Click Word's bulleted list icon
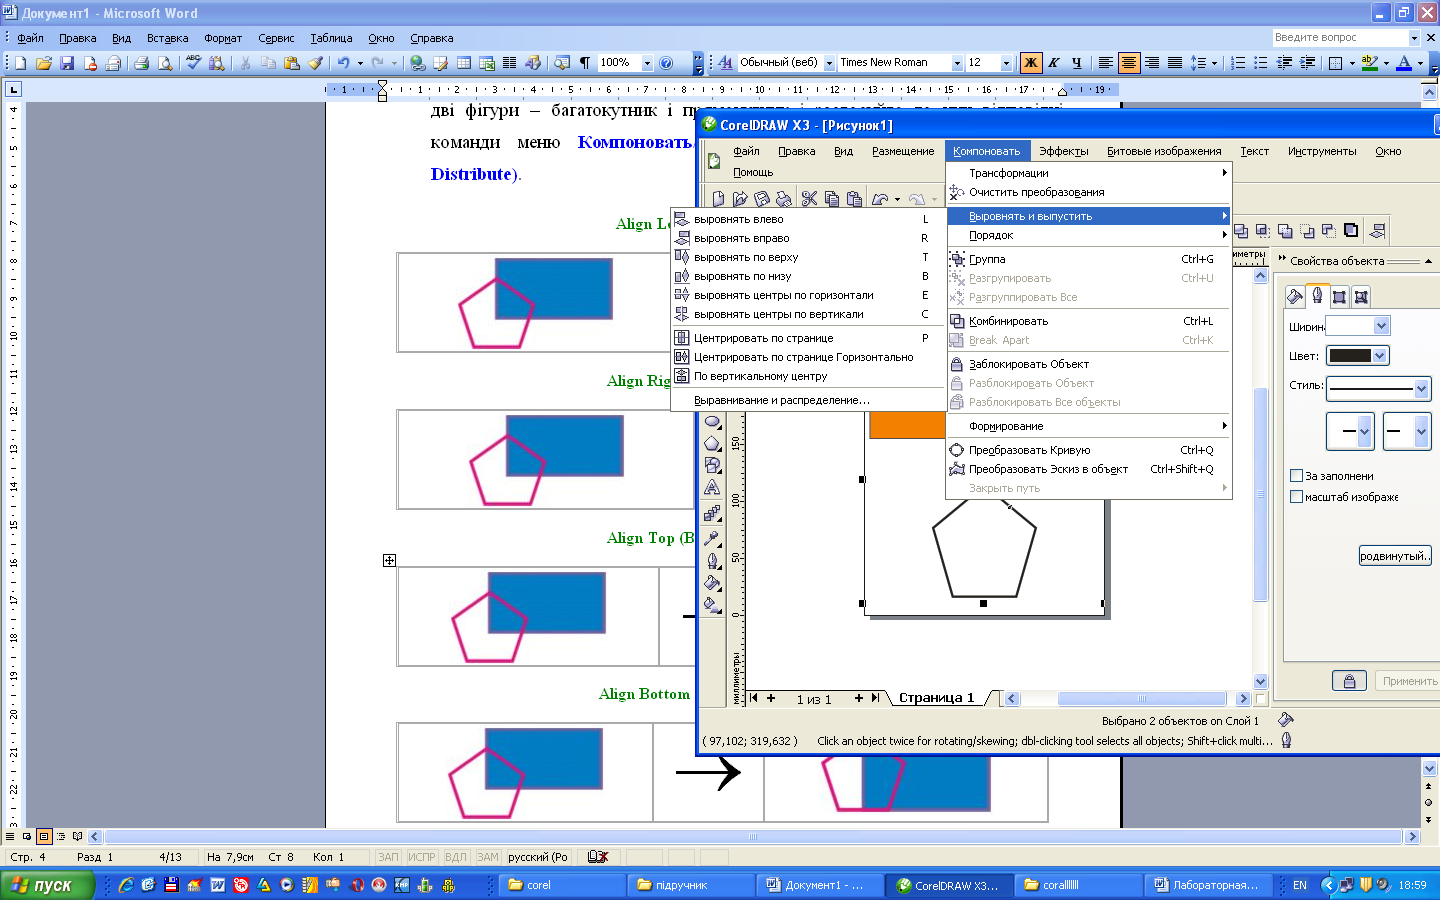 pyautogui.click(x=1261, y=63)
